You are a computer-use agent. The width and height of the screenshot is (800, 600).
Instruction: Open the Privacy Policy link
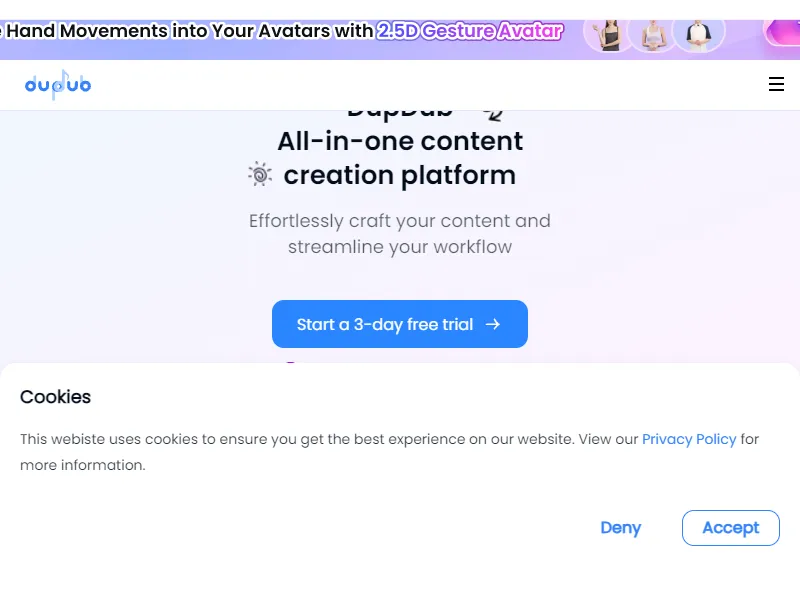689,439
